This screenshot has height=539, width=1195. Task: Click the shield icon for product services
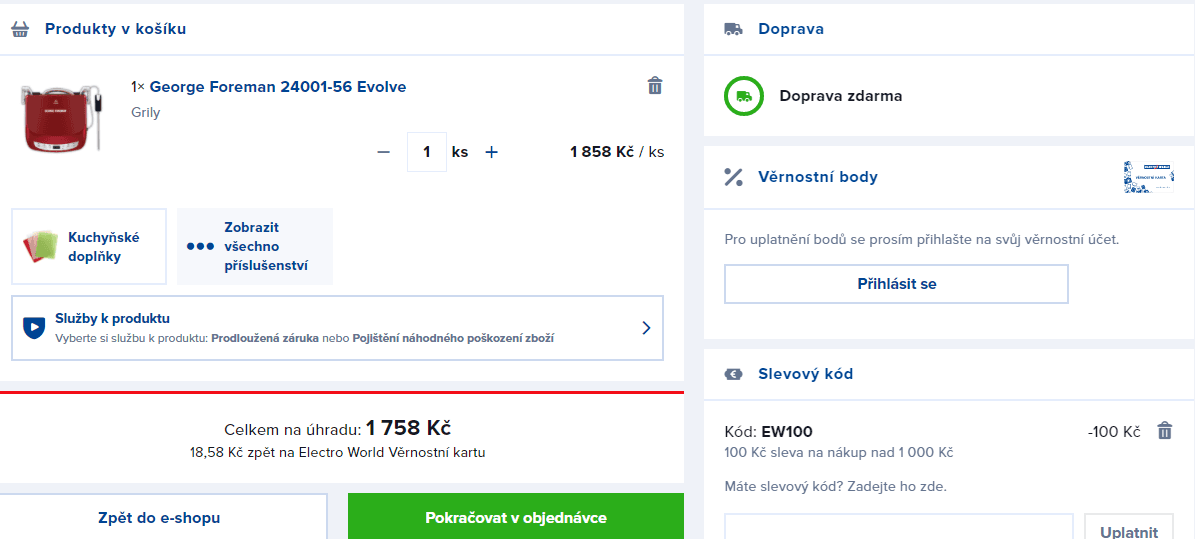point(34,327)
